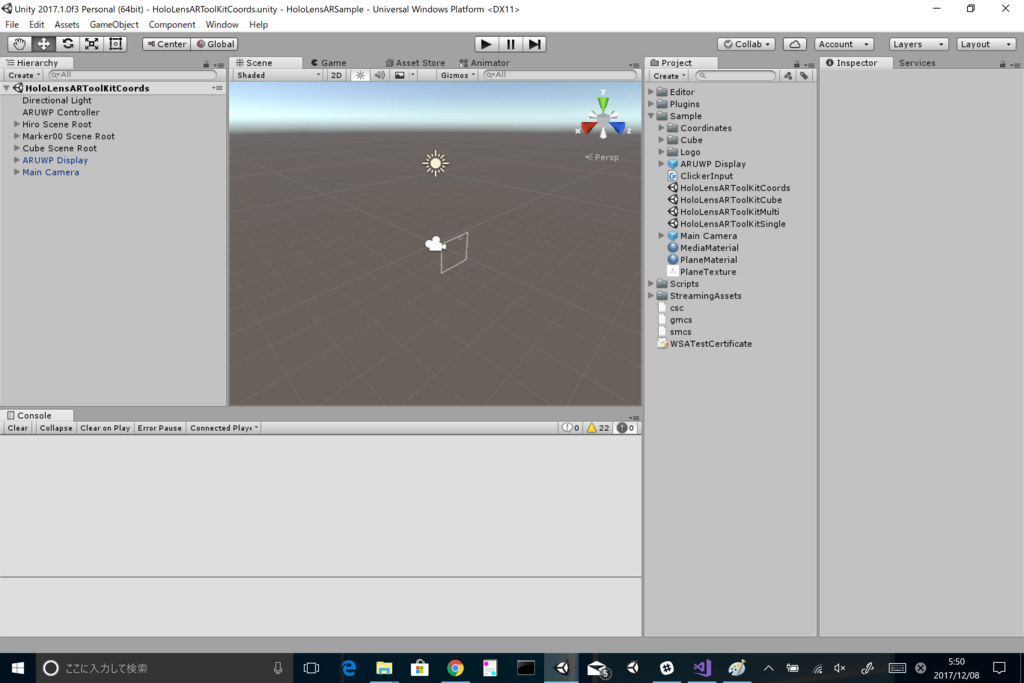Select MediaMaterial asset
This screenshot has height=683, width=1024.
coord(709,247)
